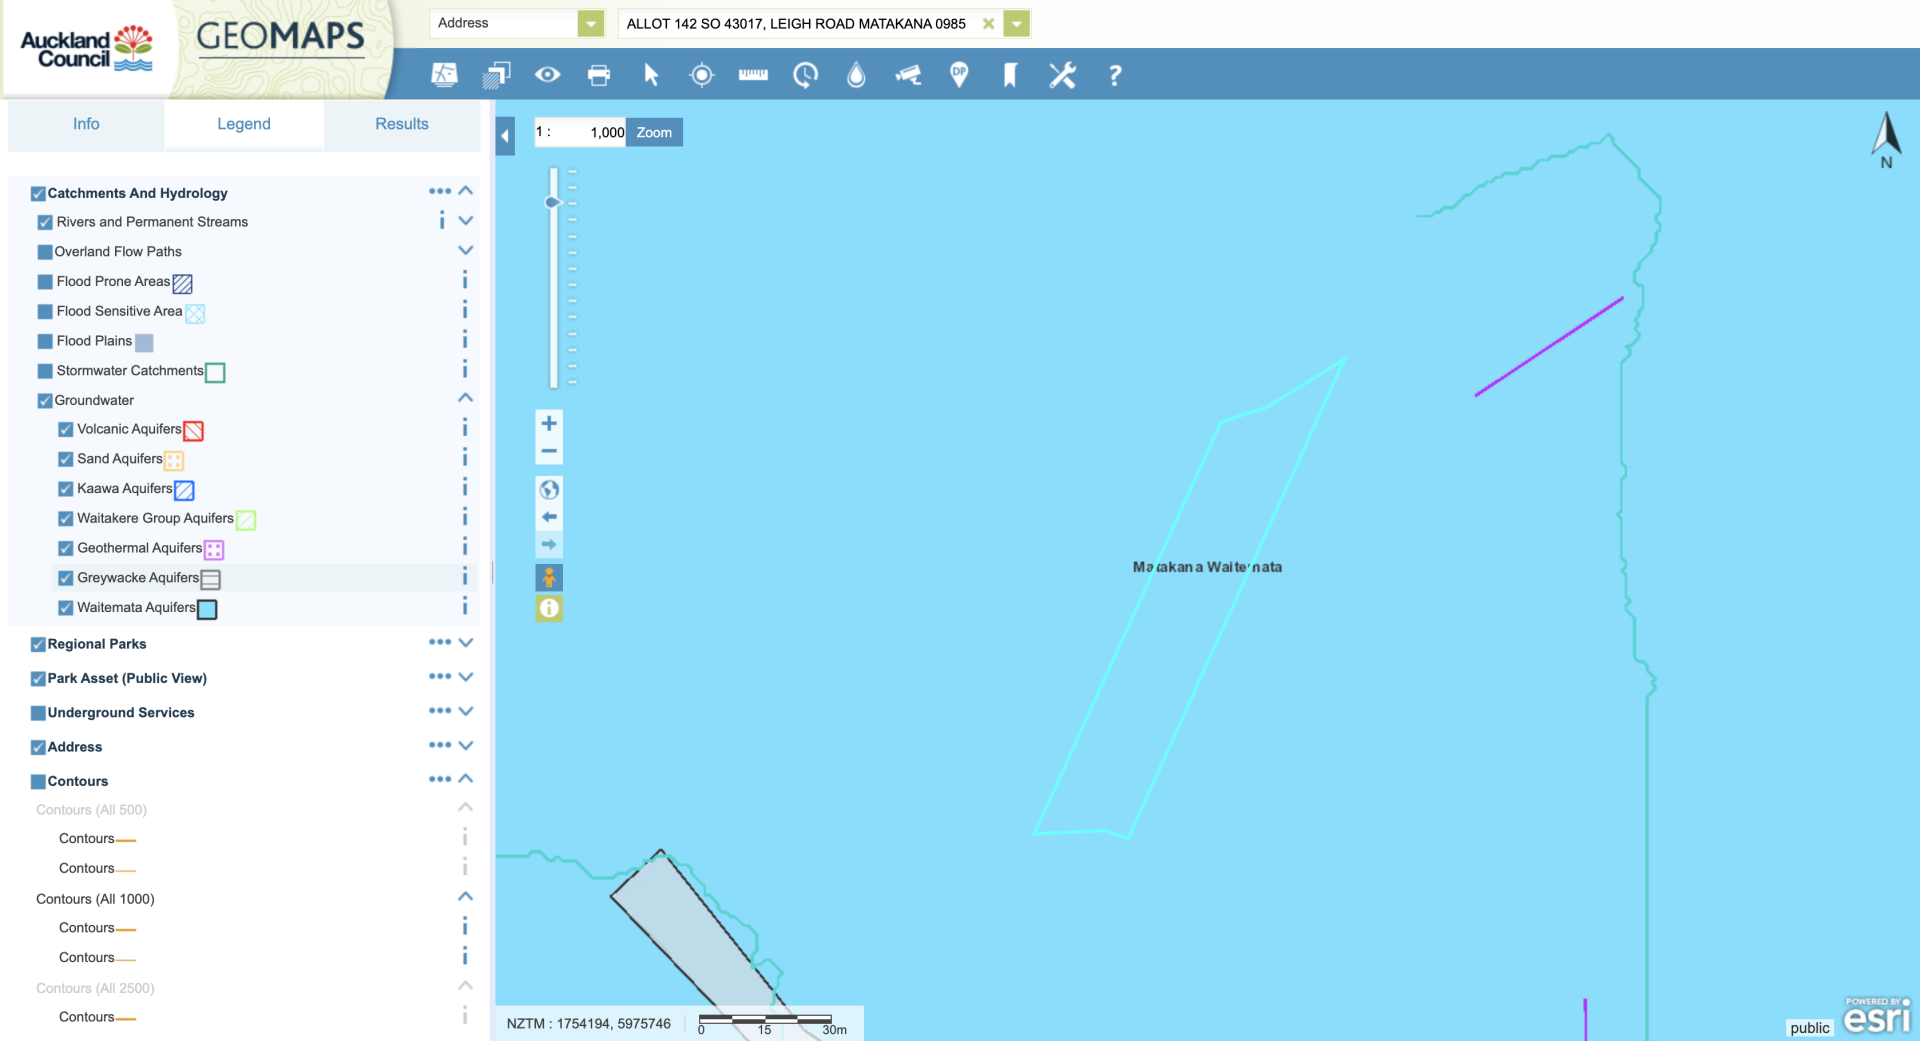The image size is (1920, 1041).
Task: Open the wrench and screwdriver tools icon
Action: (x=1062, y=75)
